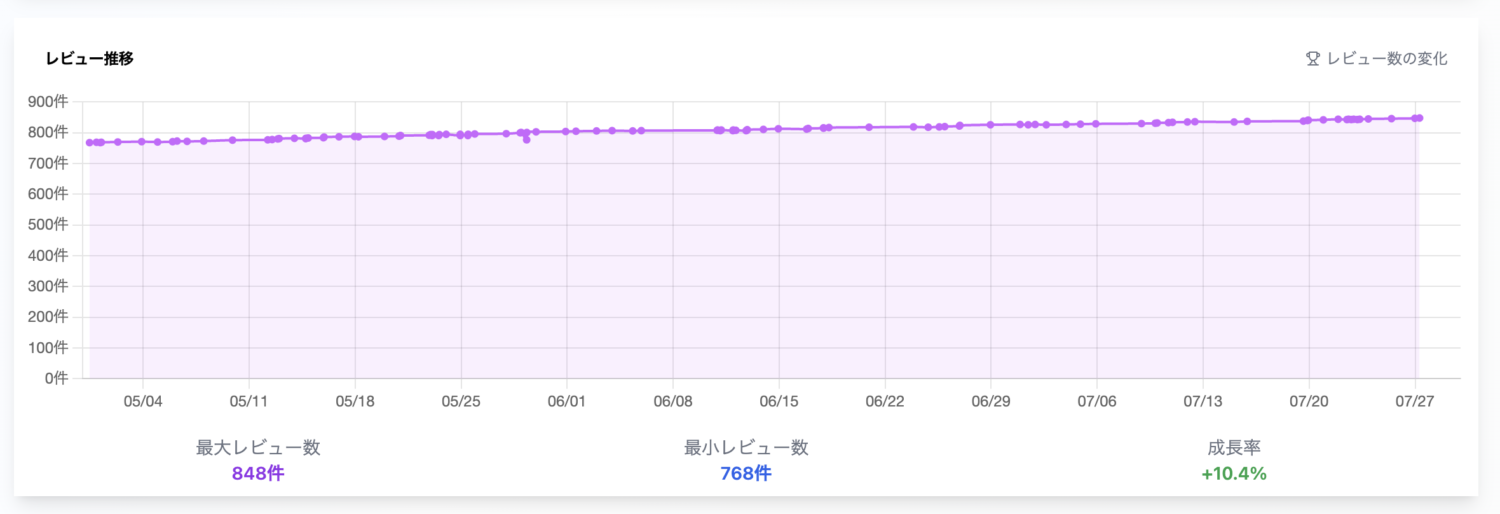Click the 06/01 x-axis date label
This screenshot has width=1500, height=514.
[566, 402]
